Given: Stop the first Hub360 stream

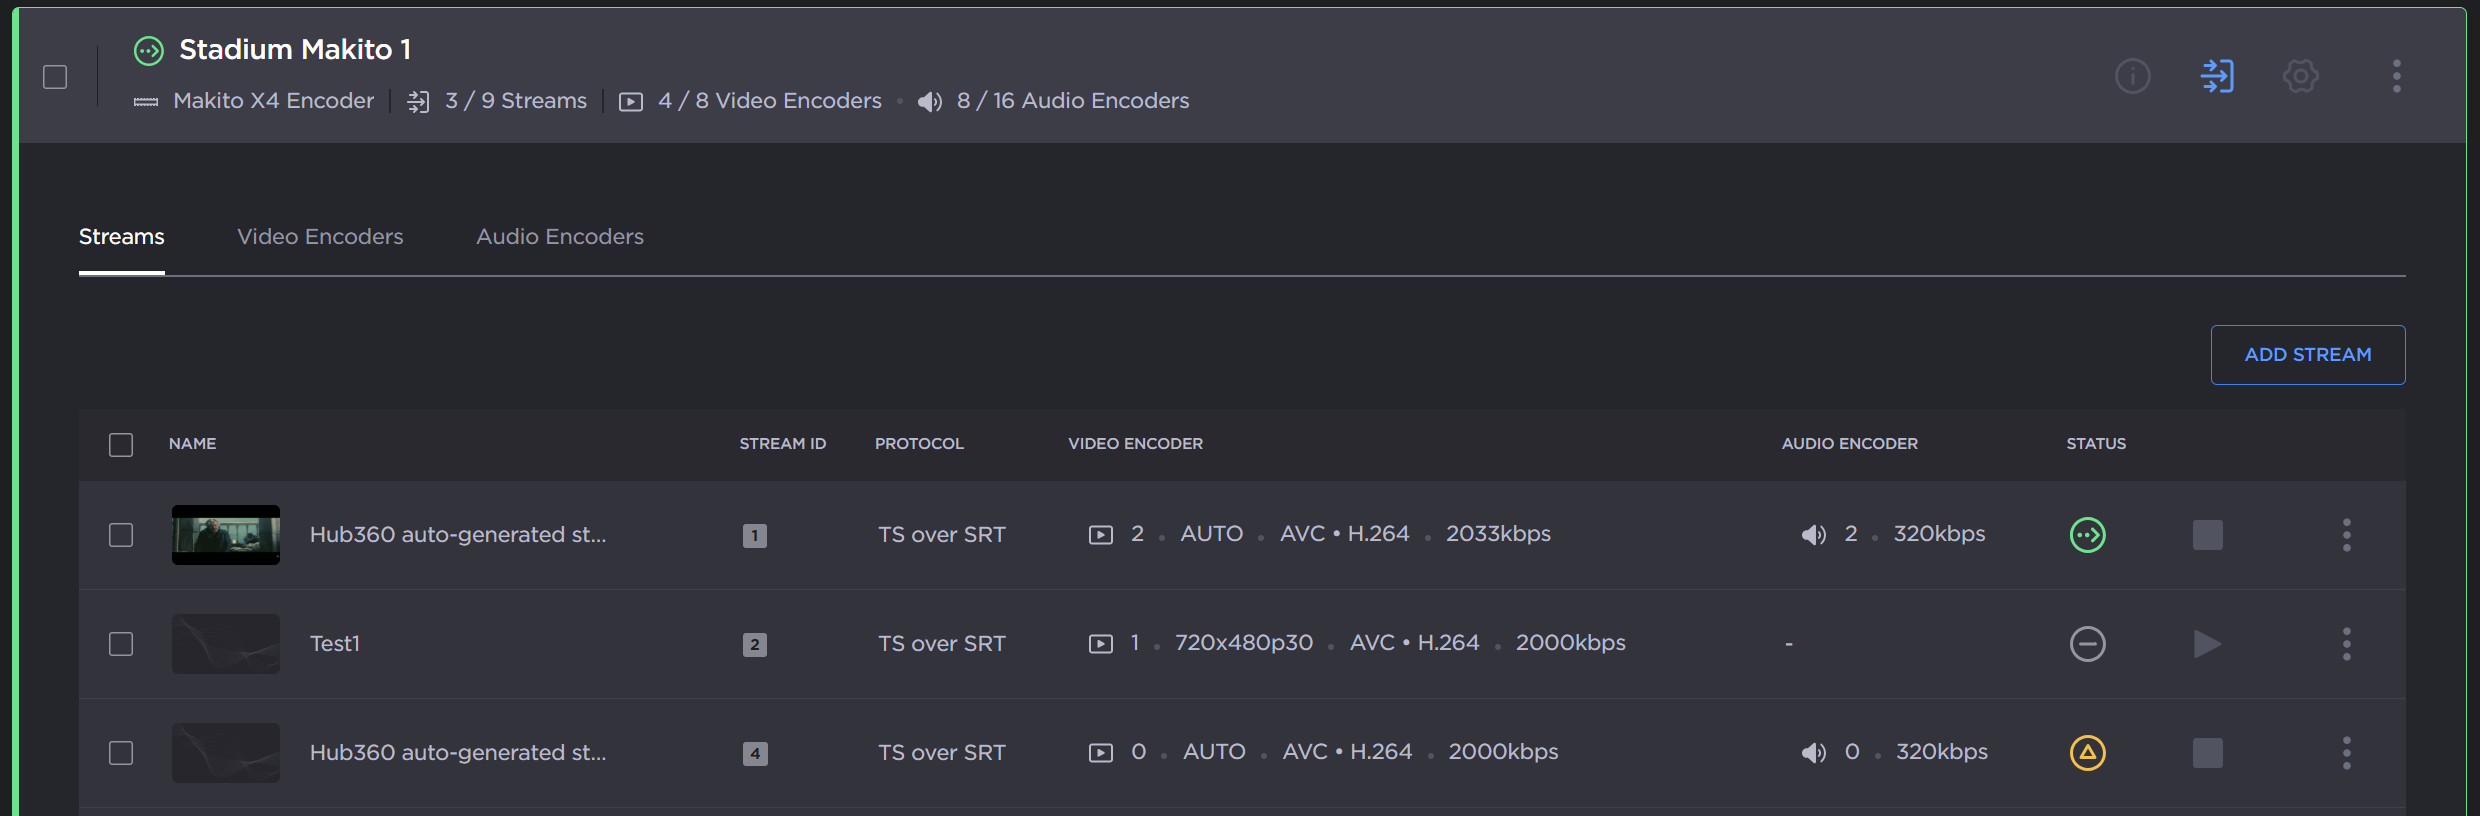Looking at the screenshot, I should (x=2207, y=535).
